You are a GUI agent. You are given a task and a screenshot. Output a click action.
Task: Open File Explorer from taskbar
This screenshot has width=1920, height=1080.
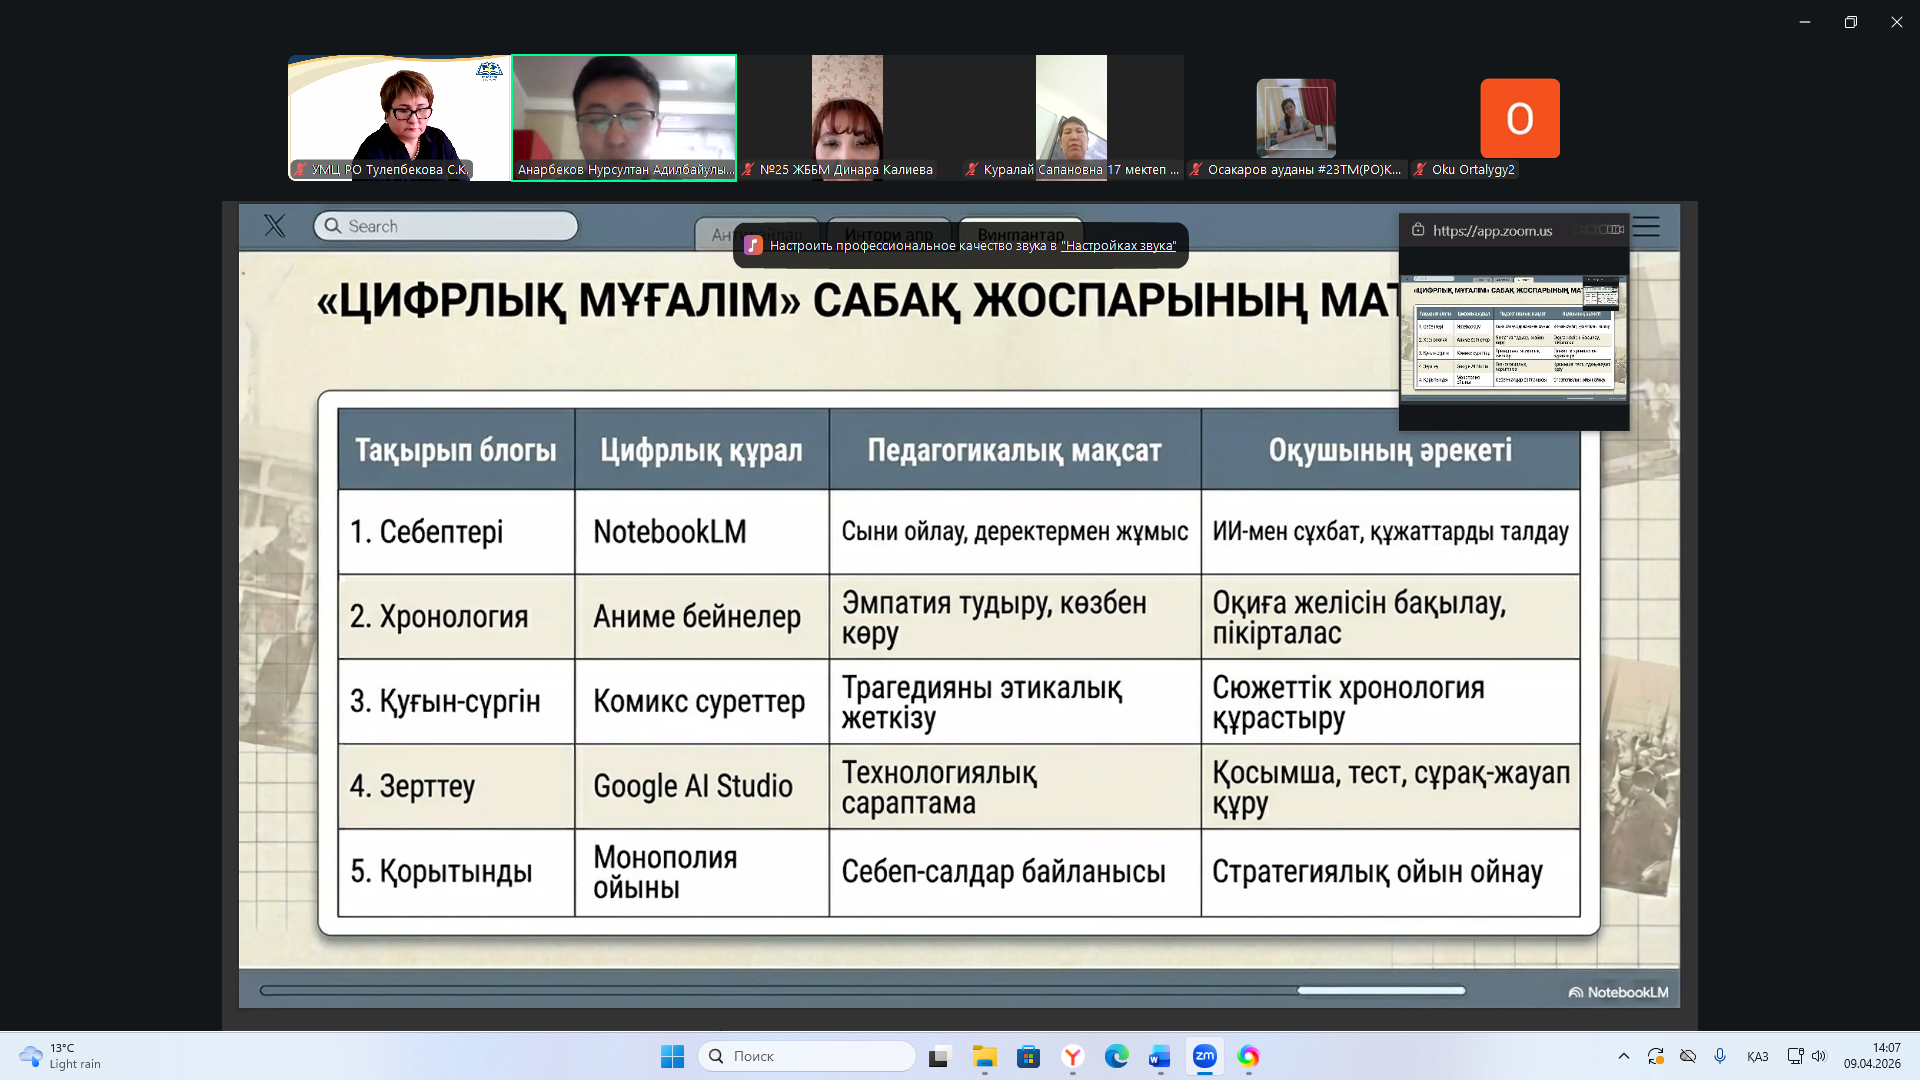pos(984,1056)
